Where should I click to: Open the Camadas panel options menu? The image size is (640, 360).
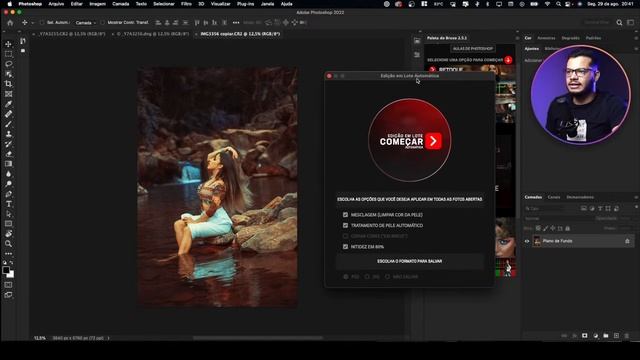coord(636,197)
